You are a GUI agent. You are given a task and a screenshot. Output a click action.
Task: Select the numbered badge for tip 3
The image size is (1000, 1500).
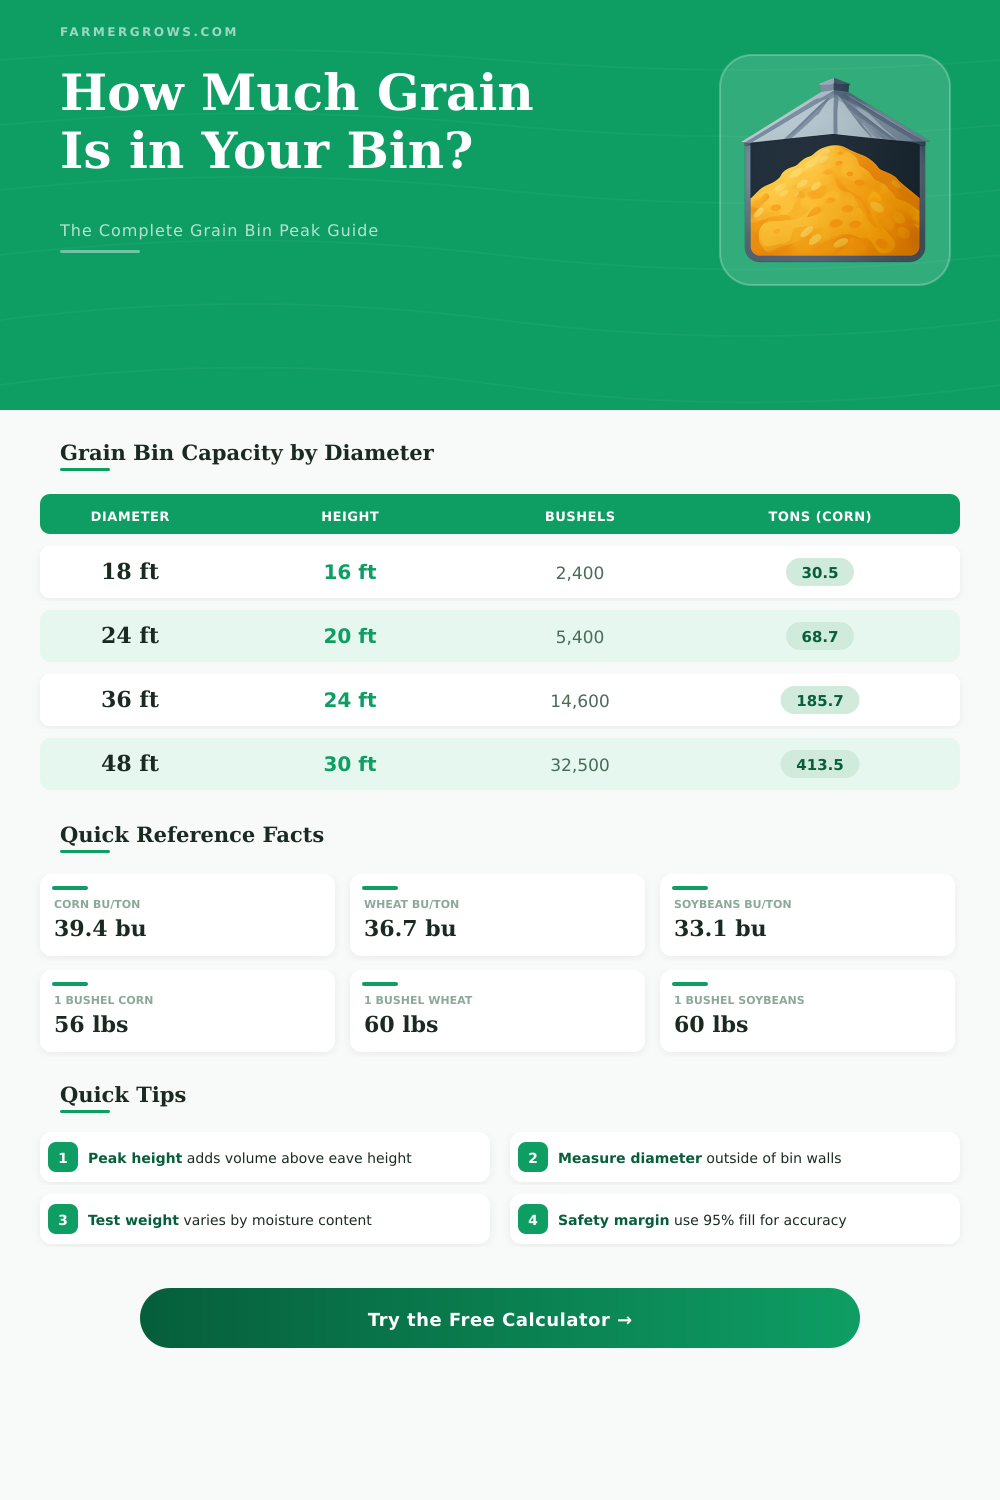[63, 1219]
